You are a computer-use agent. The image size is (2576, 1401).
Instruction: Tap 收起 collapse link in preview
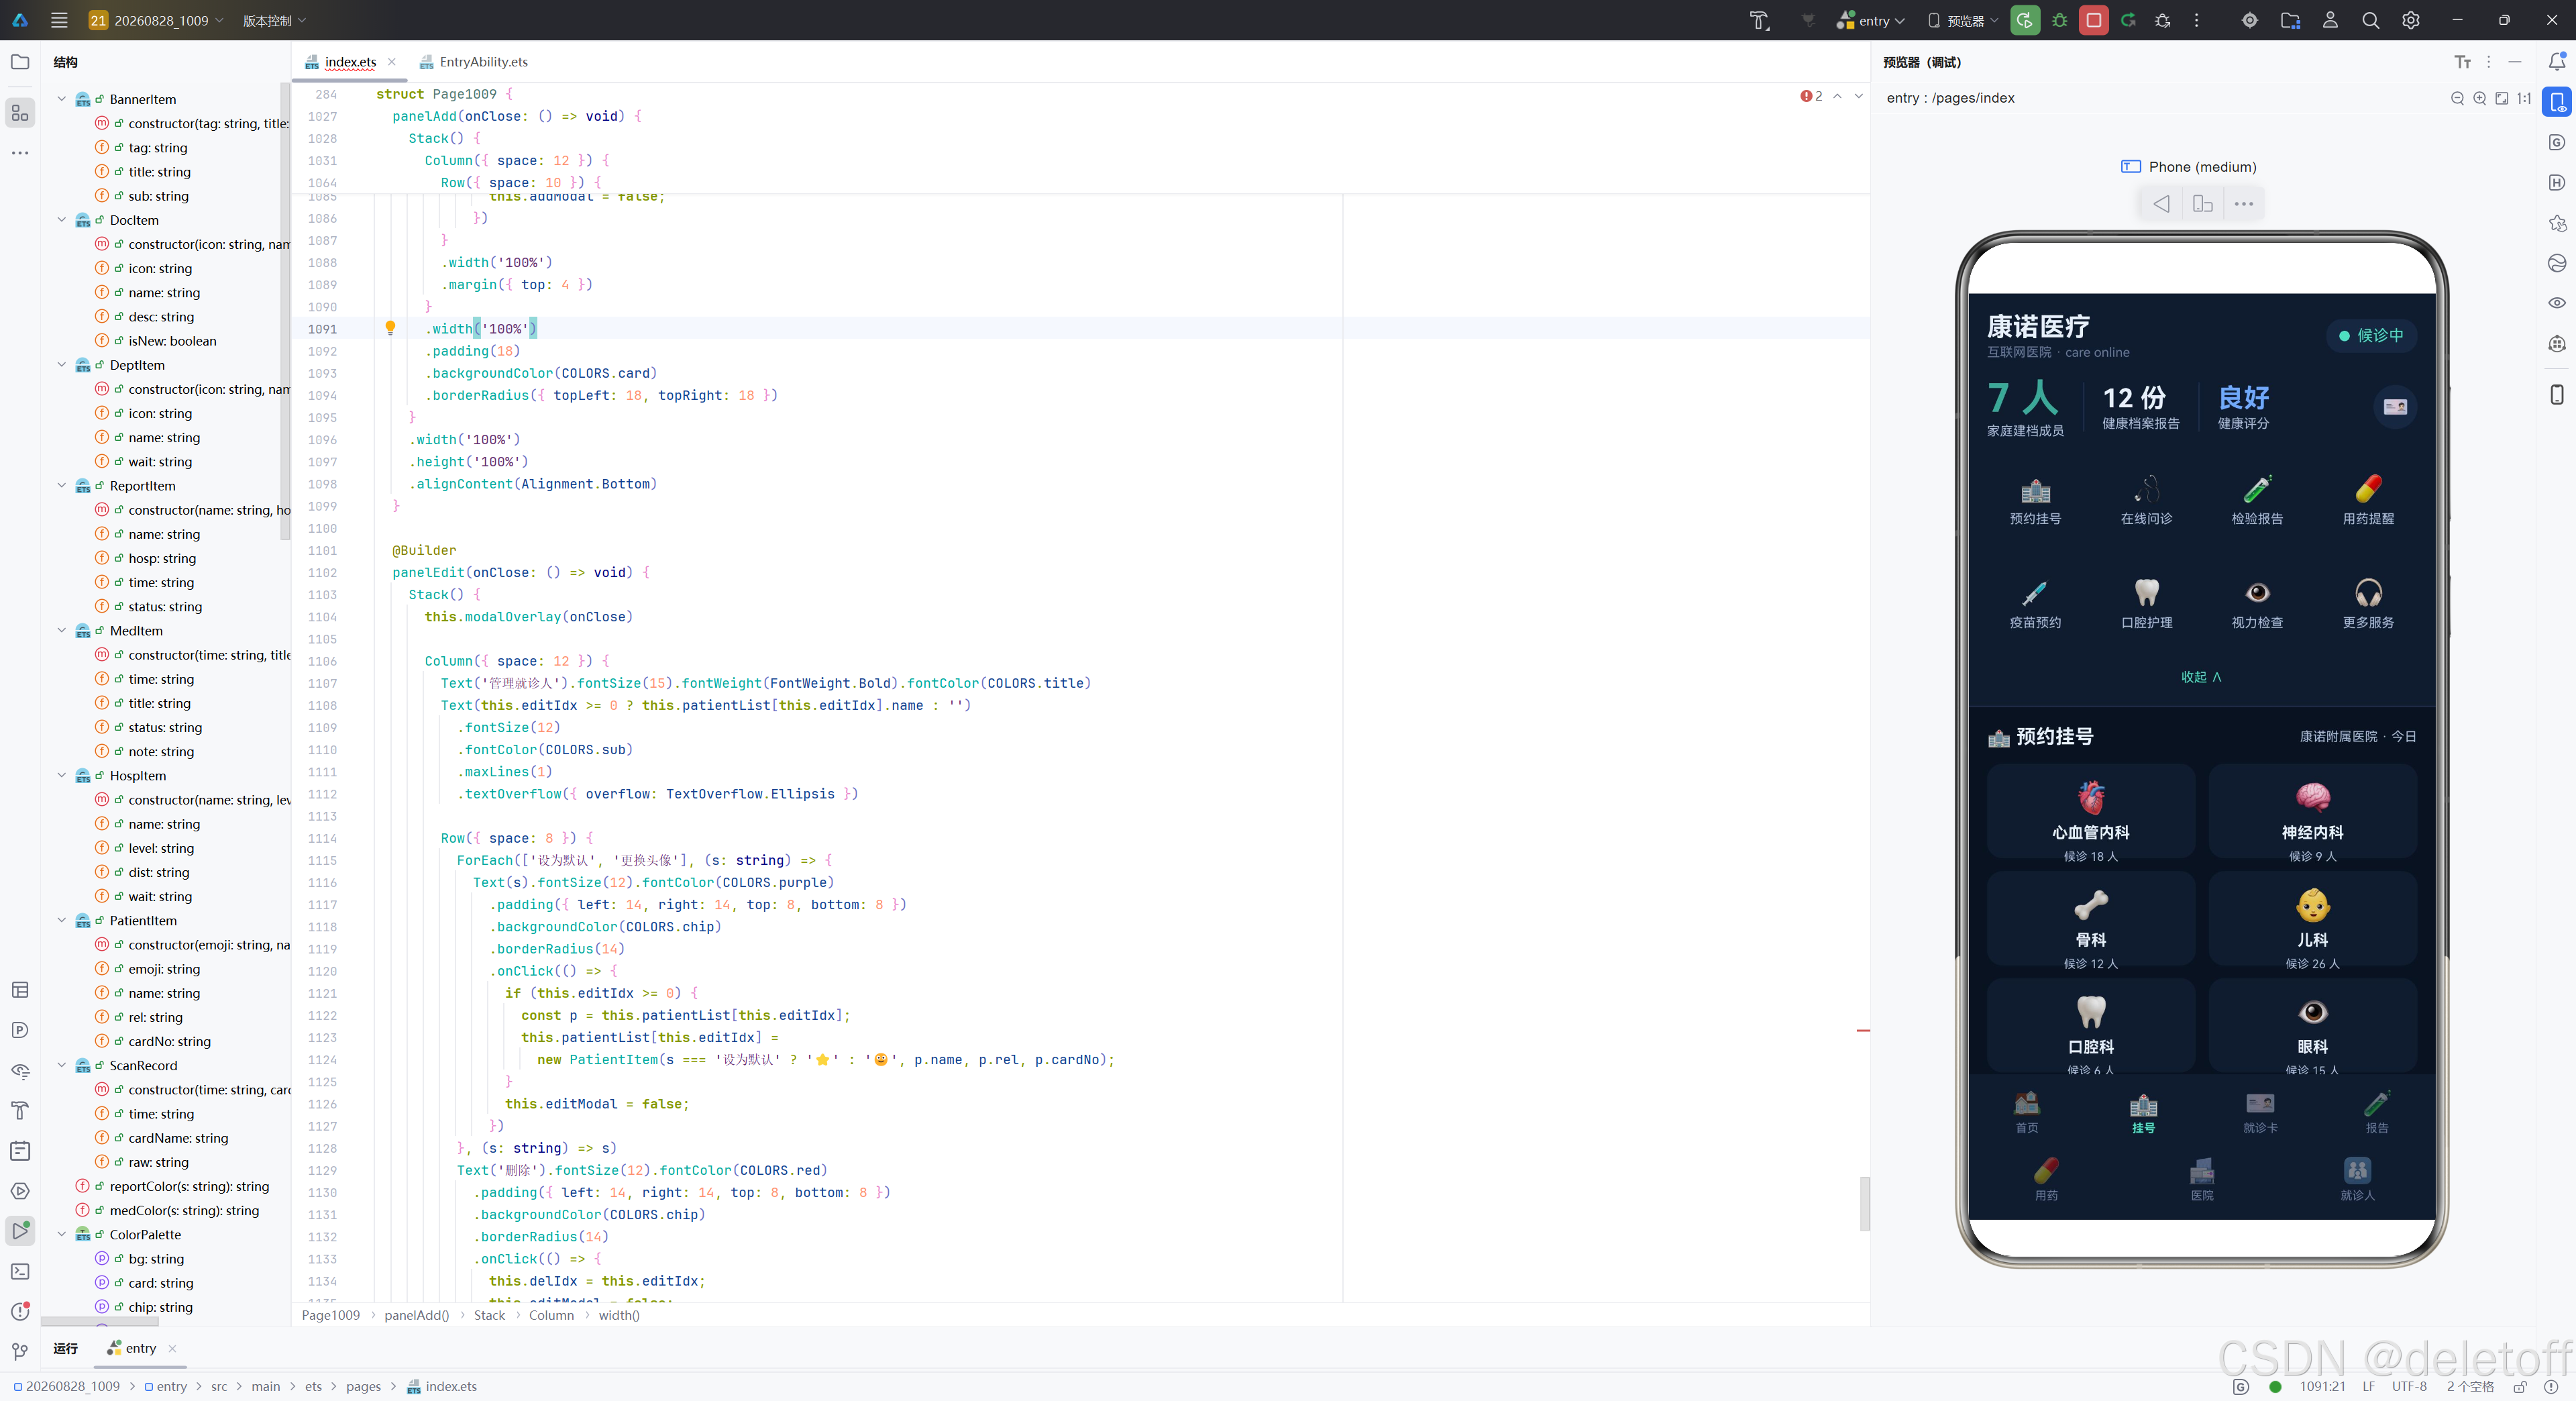pos(2201,677)
